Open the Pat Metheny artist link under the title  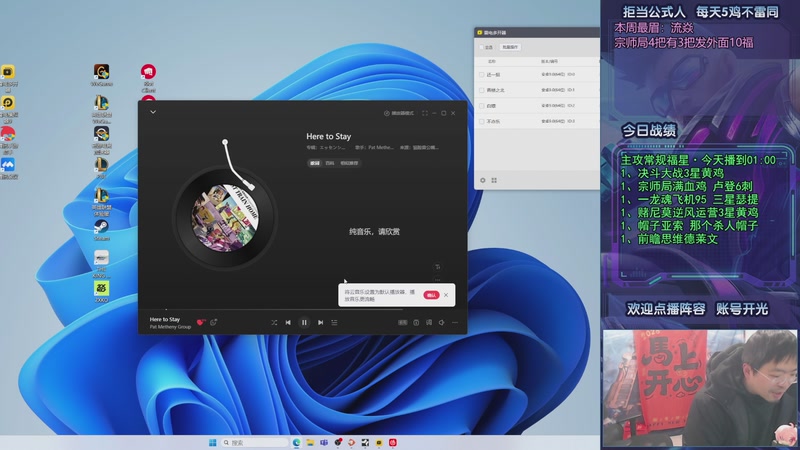(x=374, y=147)
